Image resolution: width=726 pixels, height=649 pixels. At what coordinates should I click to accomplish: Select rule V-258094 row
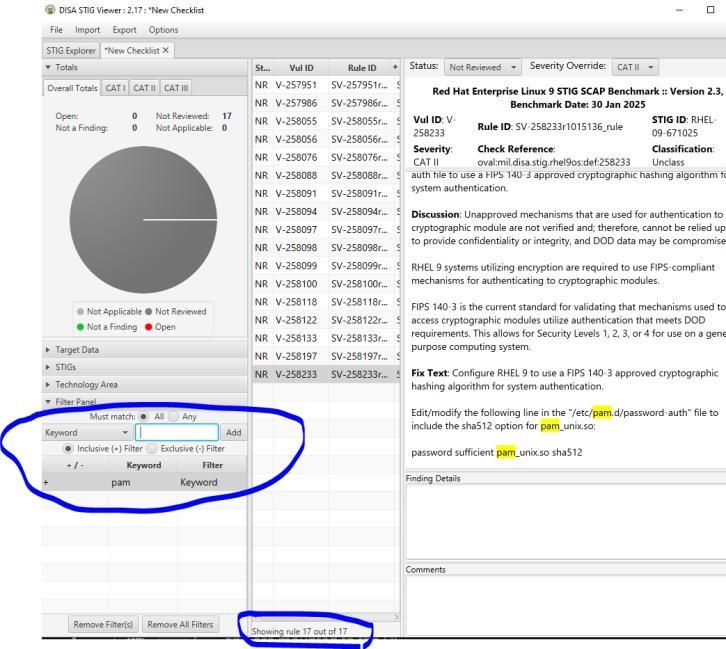[x=326, y=212]
